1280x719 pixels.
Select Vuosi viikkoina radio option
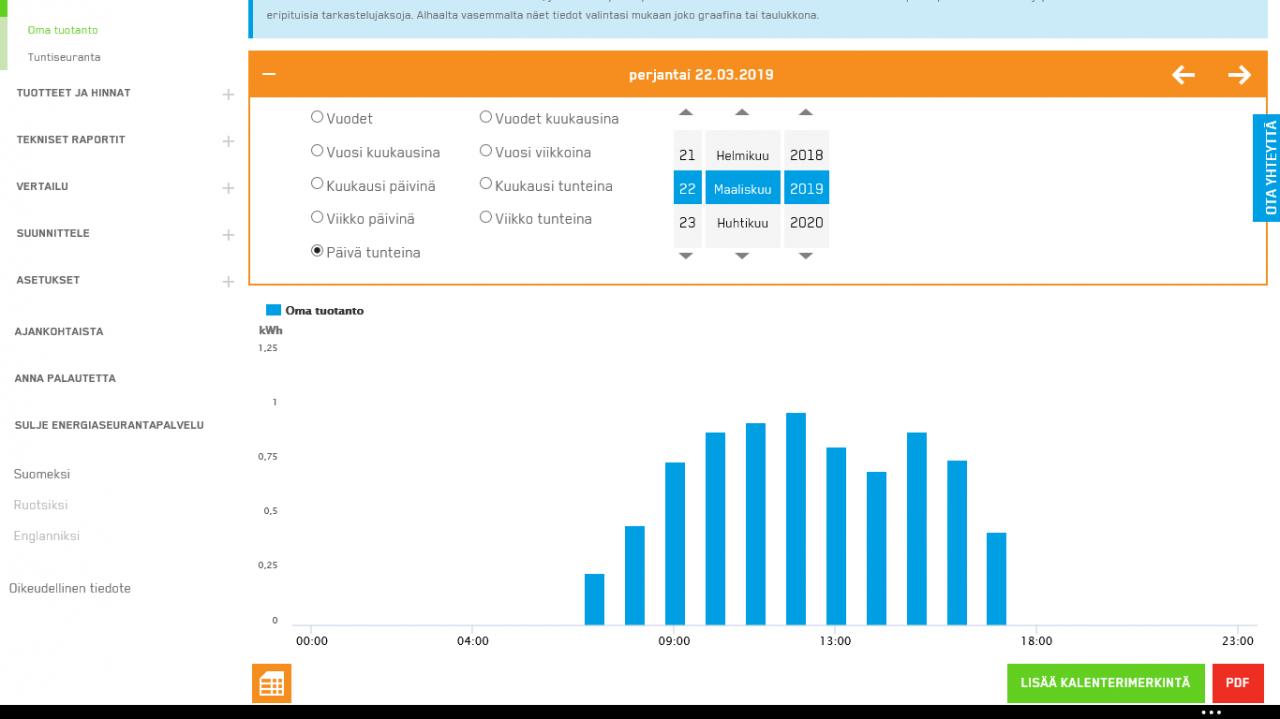pos(486,151)
